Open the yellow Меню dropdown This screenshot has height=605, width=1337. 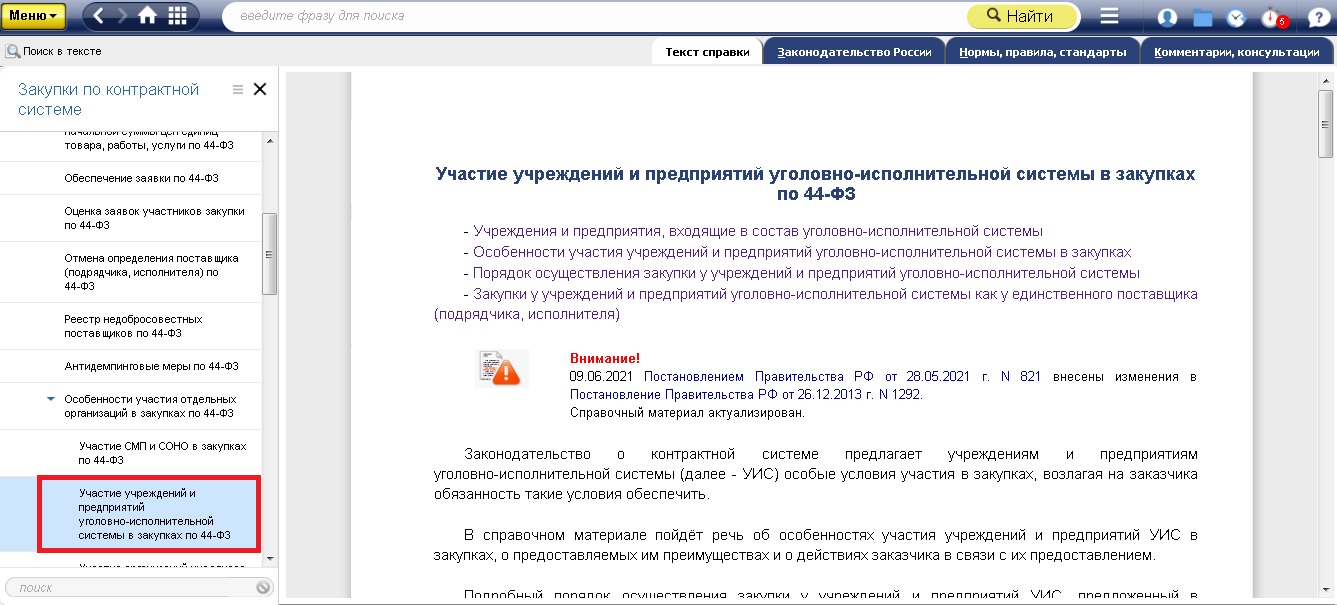pos(34,16)
